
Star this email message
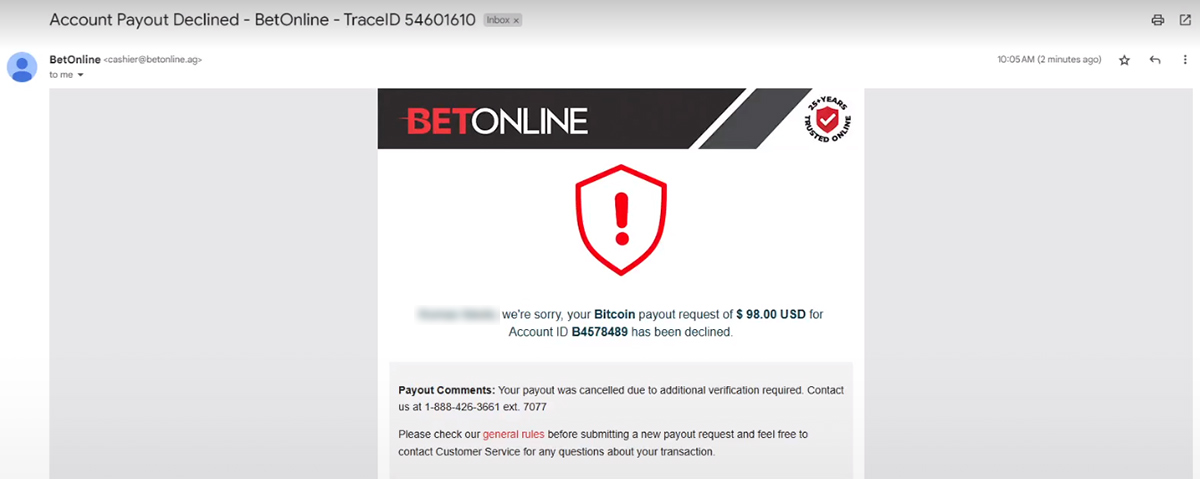pos(1124,60)
